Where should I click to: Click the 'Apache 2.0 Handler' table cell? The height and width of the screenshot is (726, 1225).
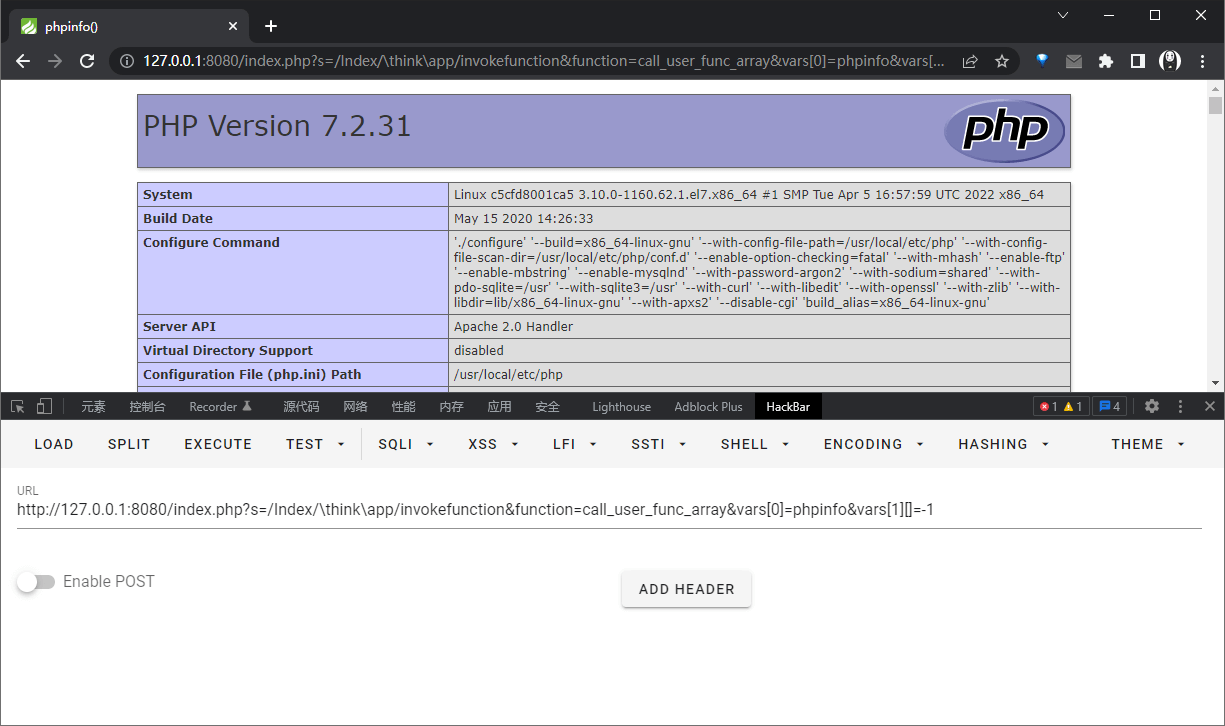pyautogui.click(x=760, y=327)
